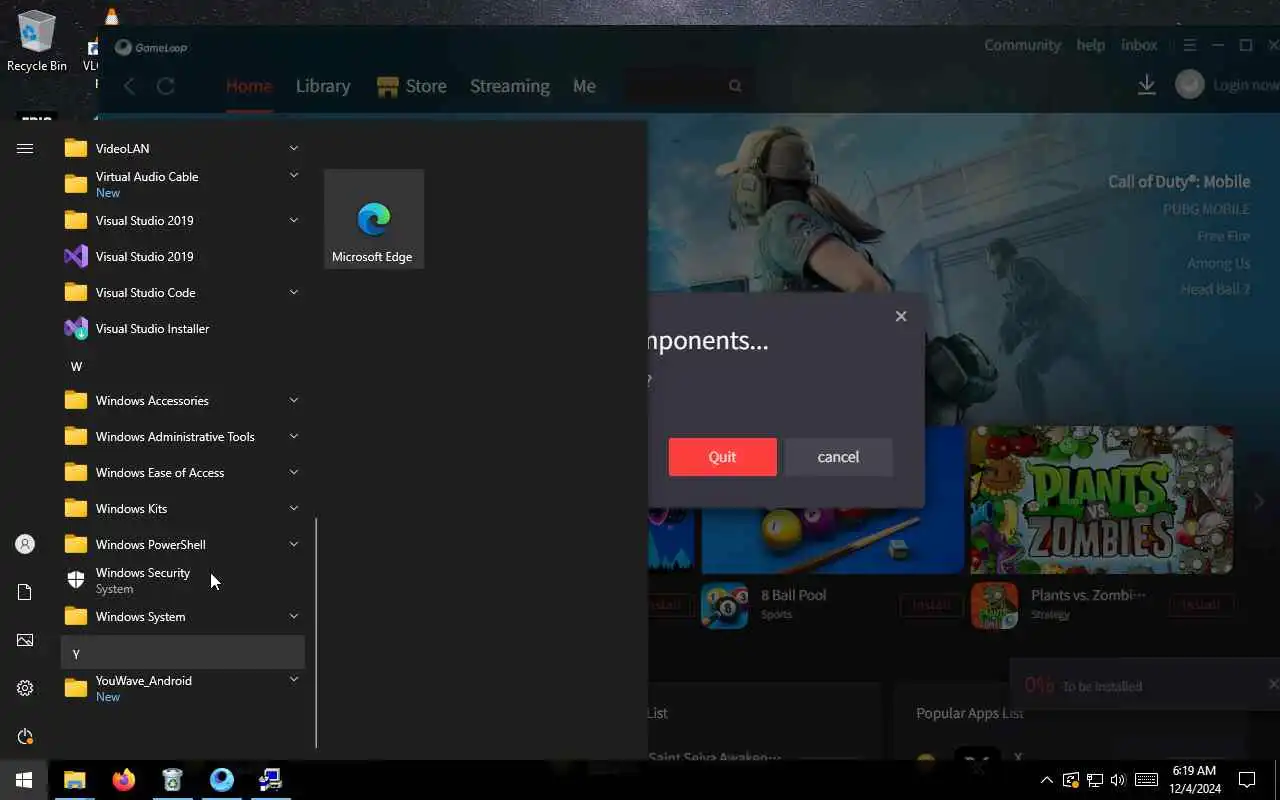Viewport: 1280px width, 800px height.
Task: Select Call of Duty: Mobile banner title
Action: pyautogui.click(x=1179, y=182)
